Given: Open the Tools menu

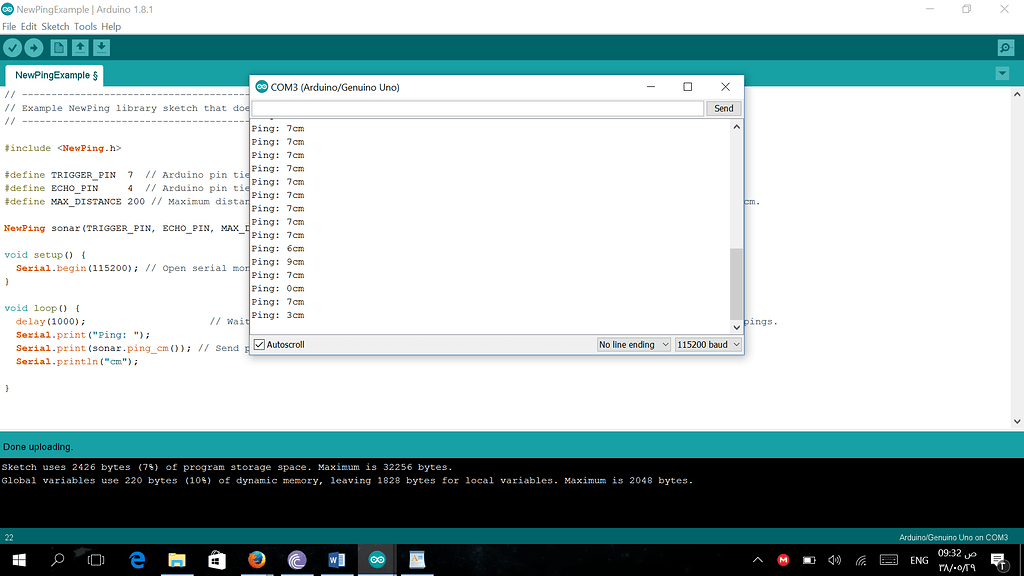Looking at the screenshot, I should point(85,26).
